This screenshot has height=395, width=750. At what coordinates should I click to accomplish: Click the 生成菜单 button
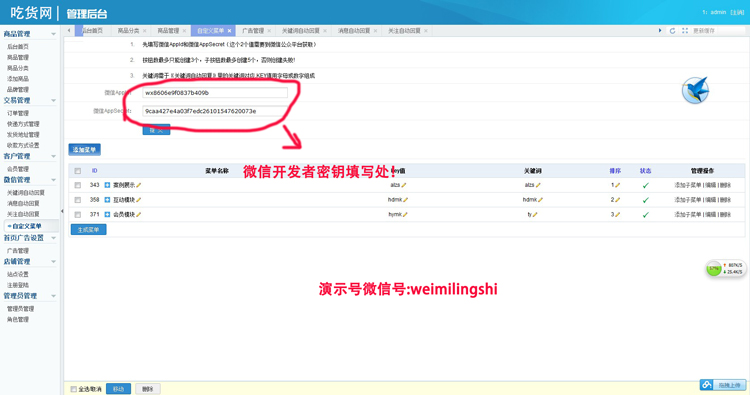click(88, 230)
